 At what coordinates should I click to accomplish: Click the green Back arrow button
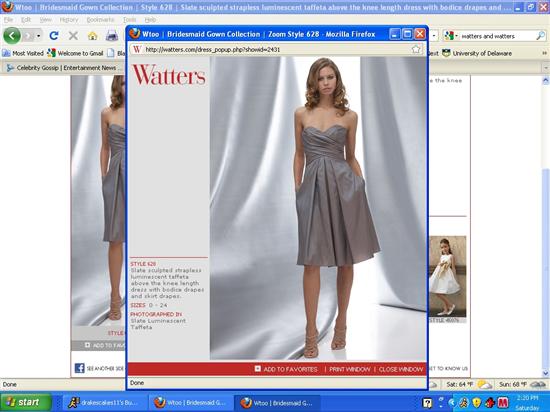point(12,35)
